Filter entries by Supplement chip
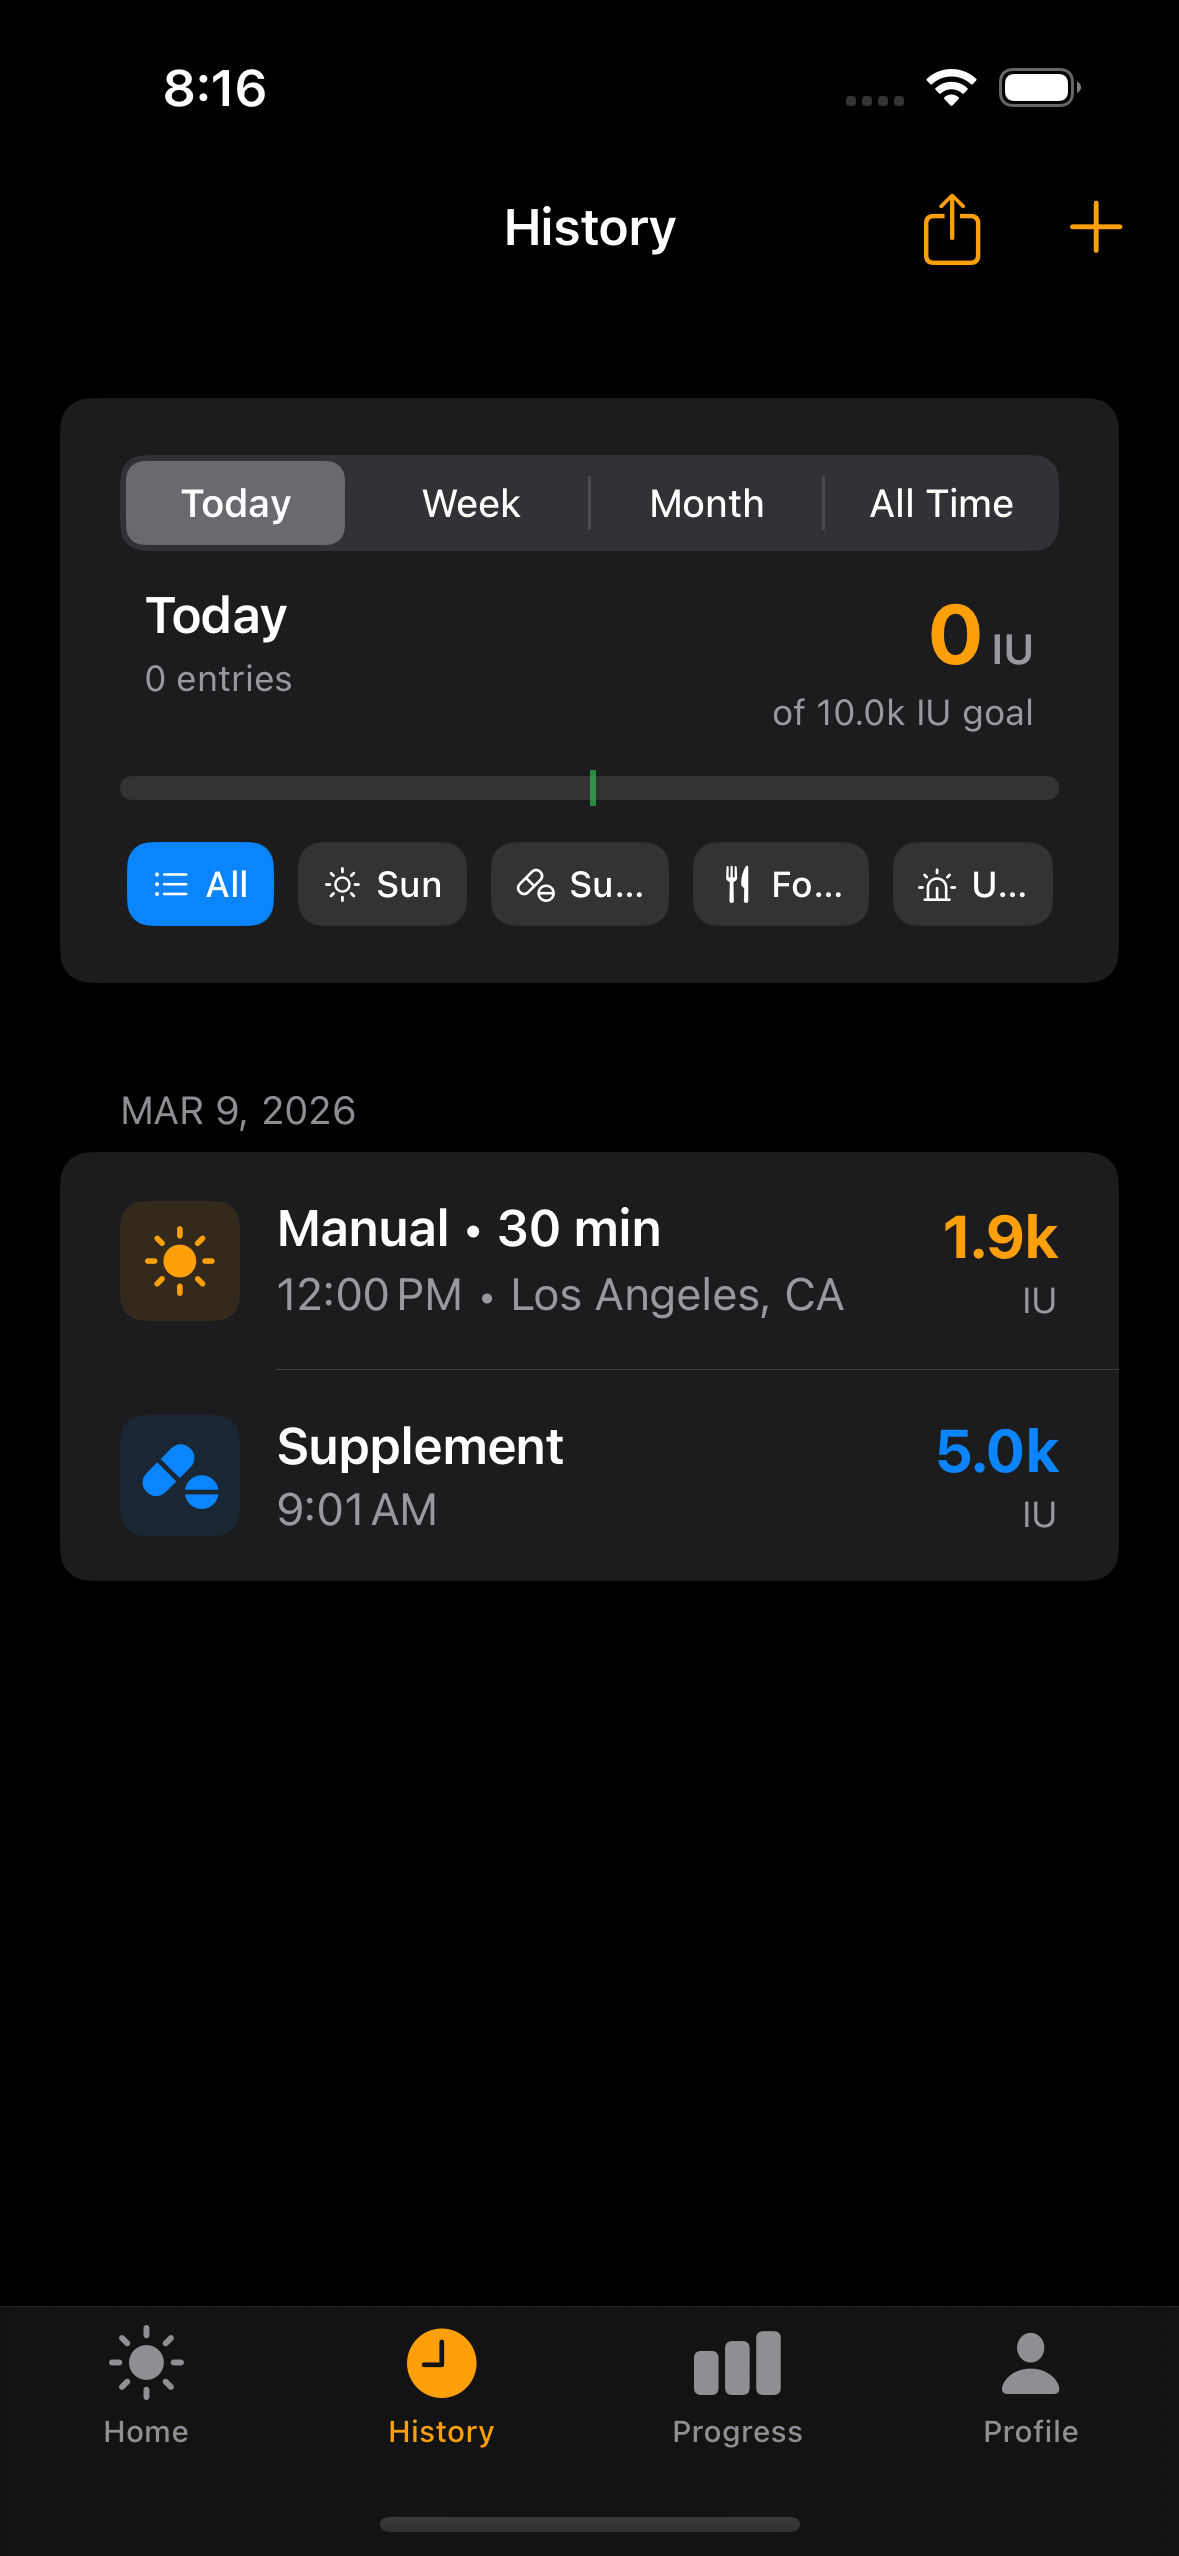The width and height of the screenshot is (1179, 2556). click(579, 884)
